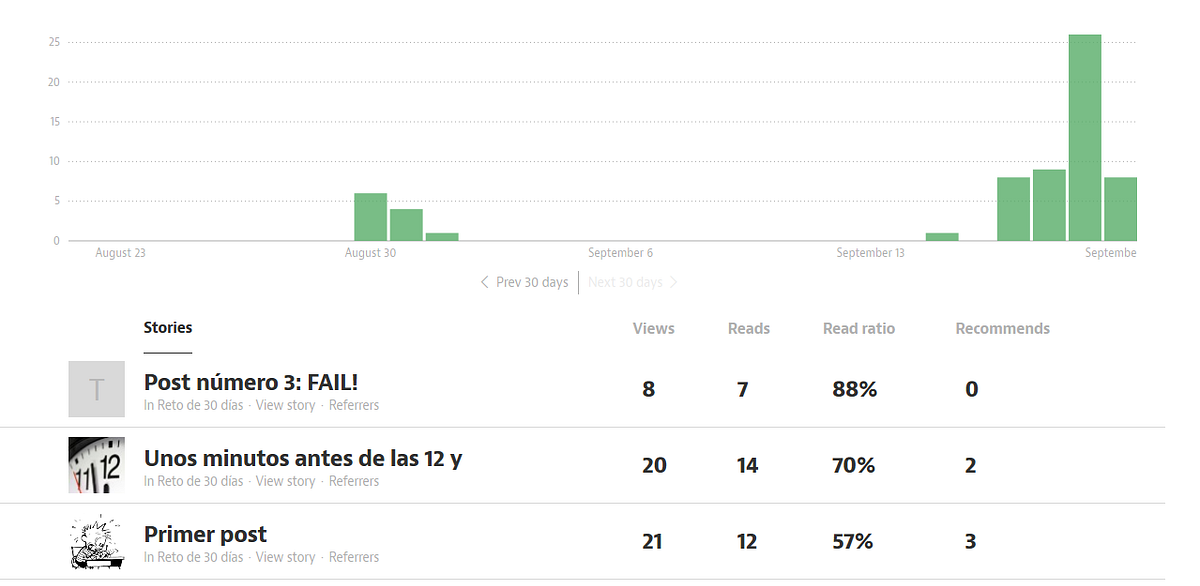This screenshot has height=586, width=1200.
Task: Click 'View story' under Post número 3
Action: click(285, 405)
